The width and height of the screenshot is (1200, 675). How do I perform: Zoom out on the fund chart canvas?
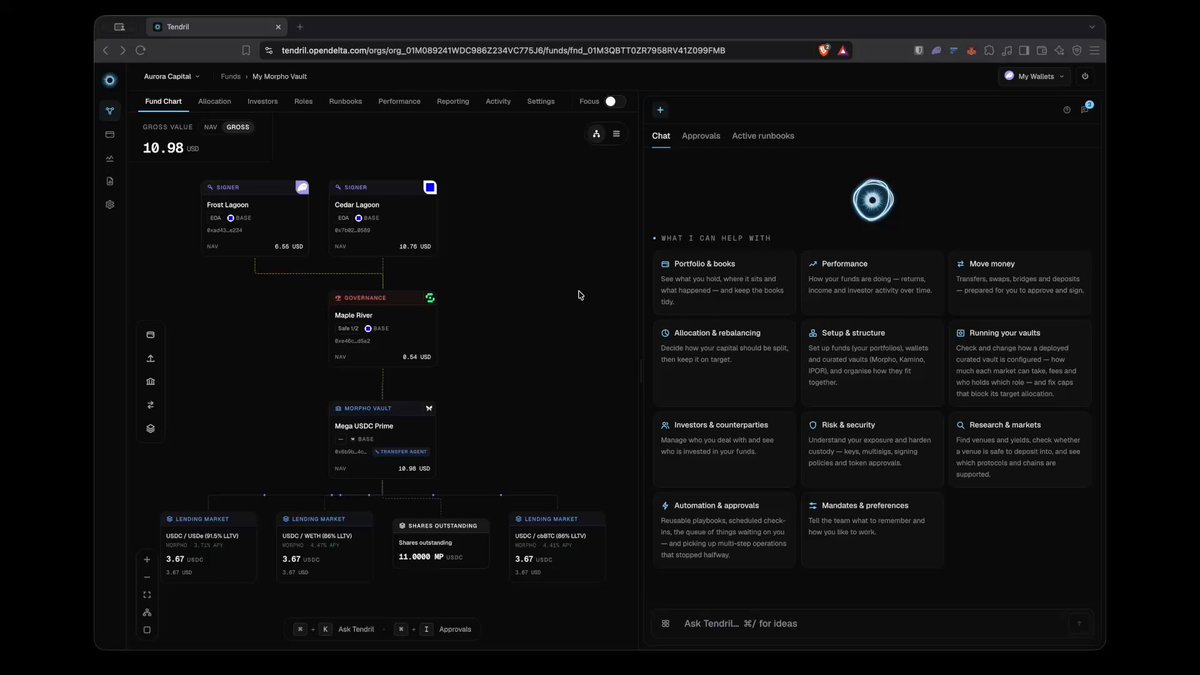pyautogui.click(x=147, y=577)
